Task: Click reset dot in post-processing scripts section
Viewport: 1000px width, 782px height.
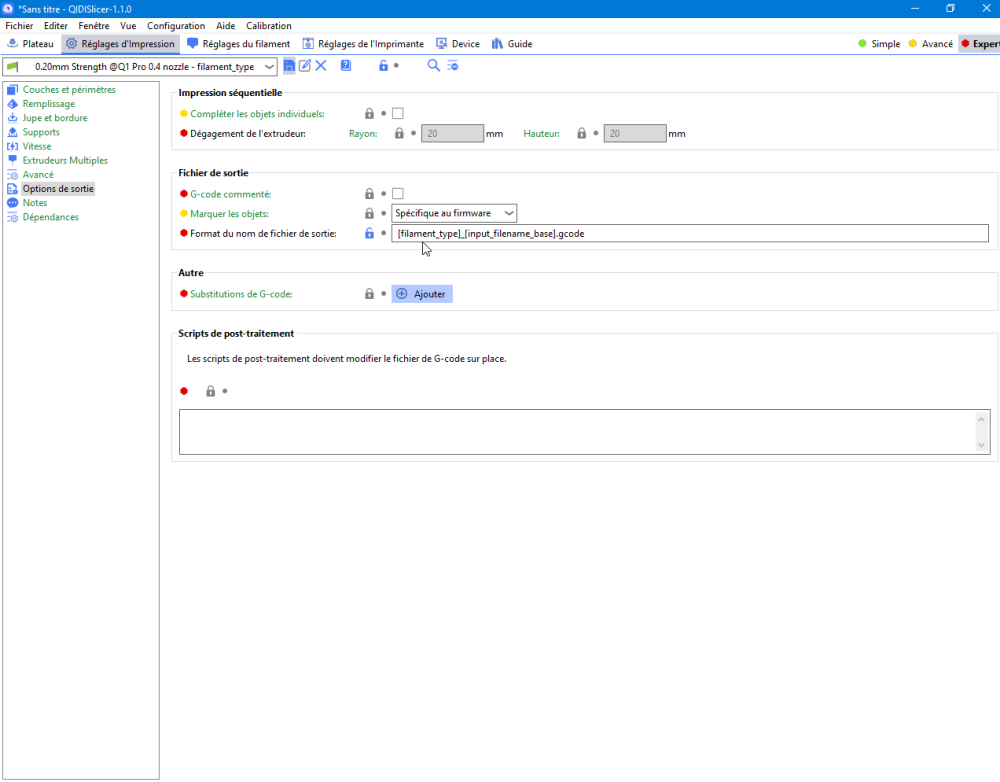Action: (x=224, y=391)
